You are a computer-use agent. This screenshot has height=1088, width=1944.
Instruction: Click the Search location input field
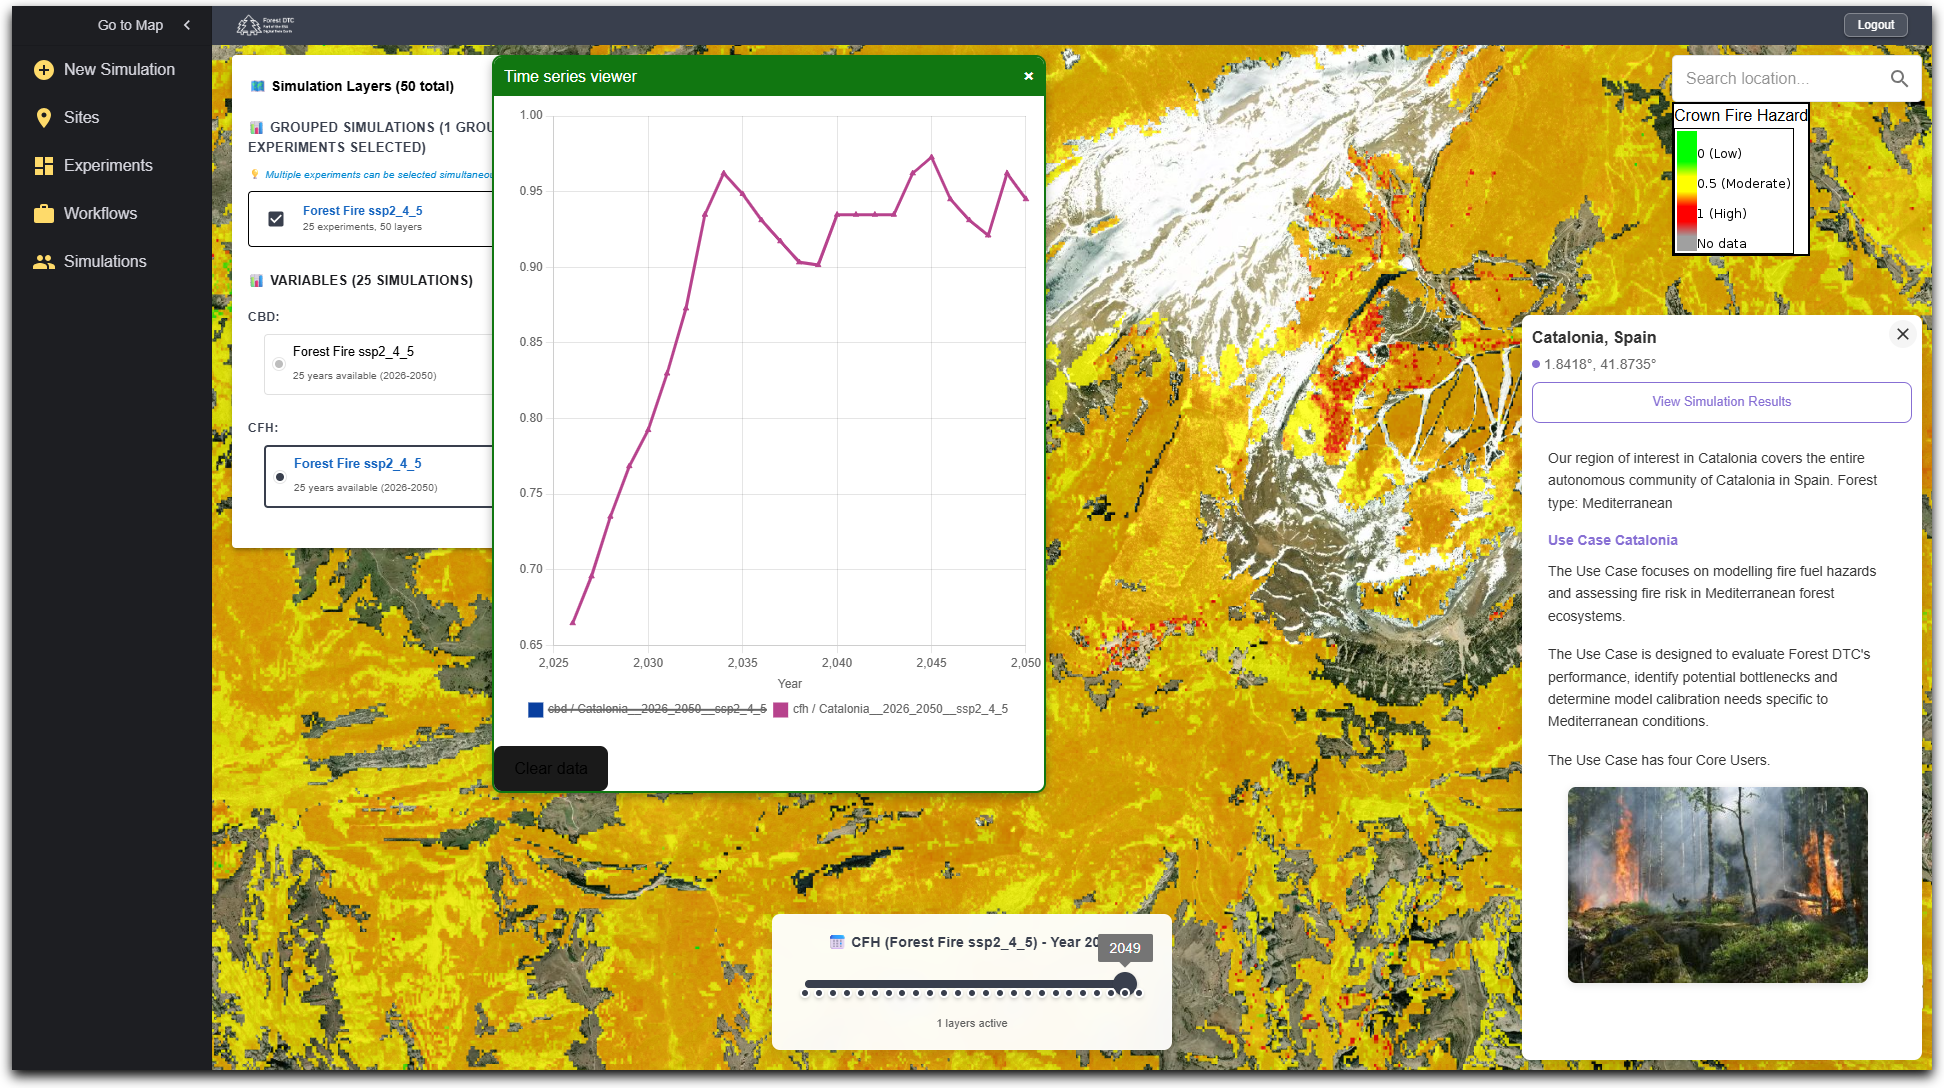click(x=1780, y=79)
